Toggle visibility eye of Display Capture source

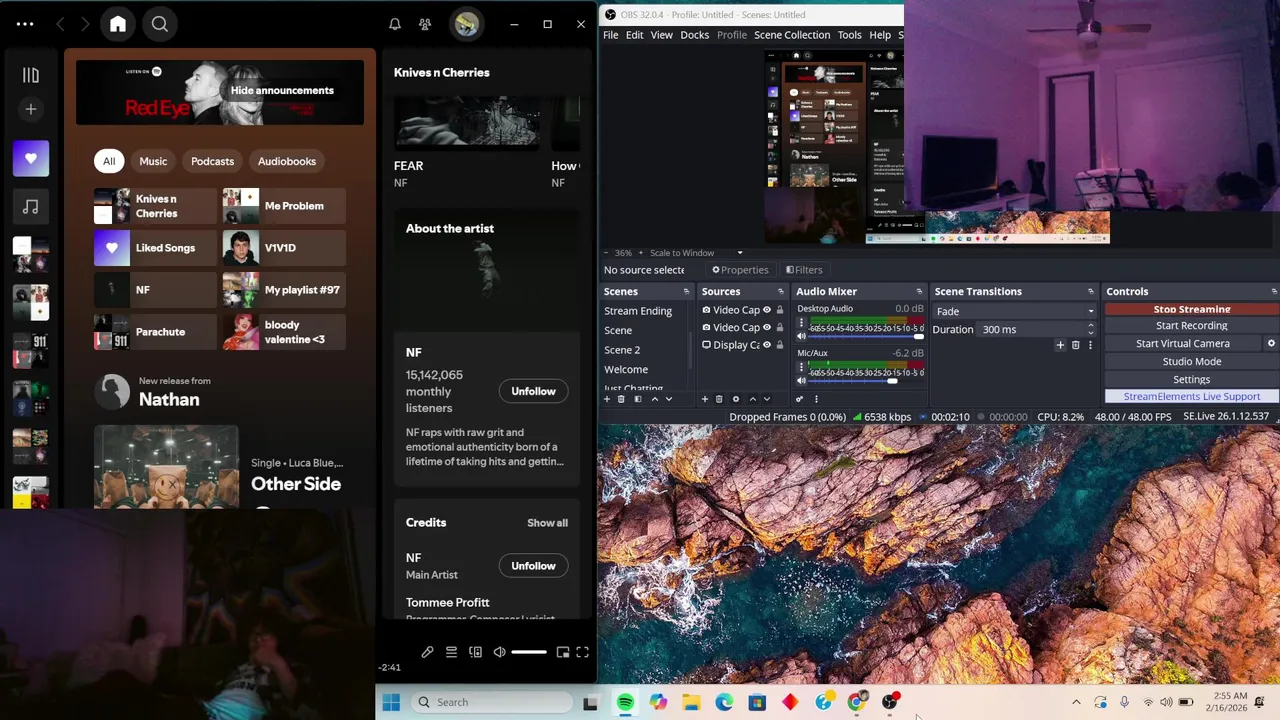click(767, 345)
